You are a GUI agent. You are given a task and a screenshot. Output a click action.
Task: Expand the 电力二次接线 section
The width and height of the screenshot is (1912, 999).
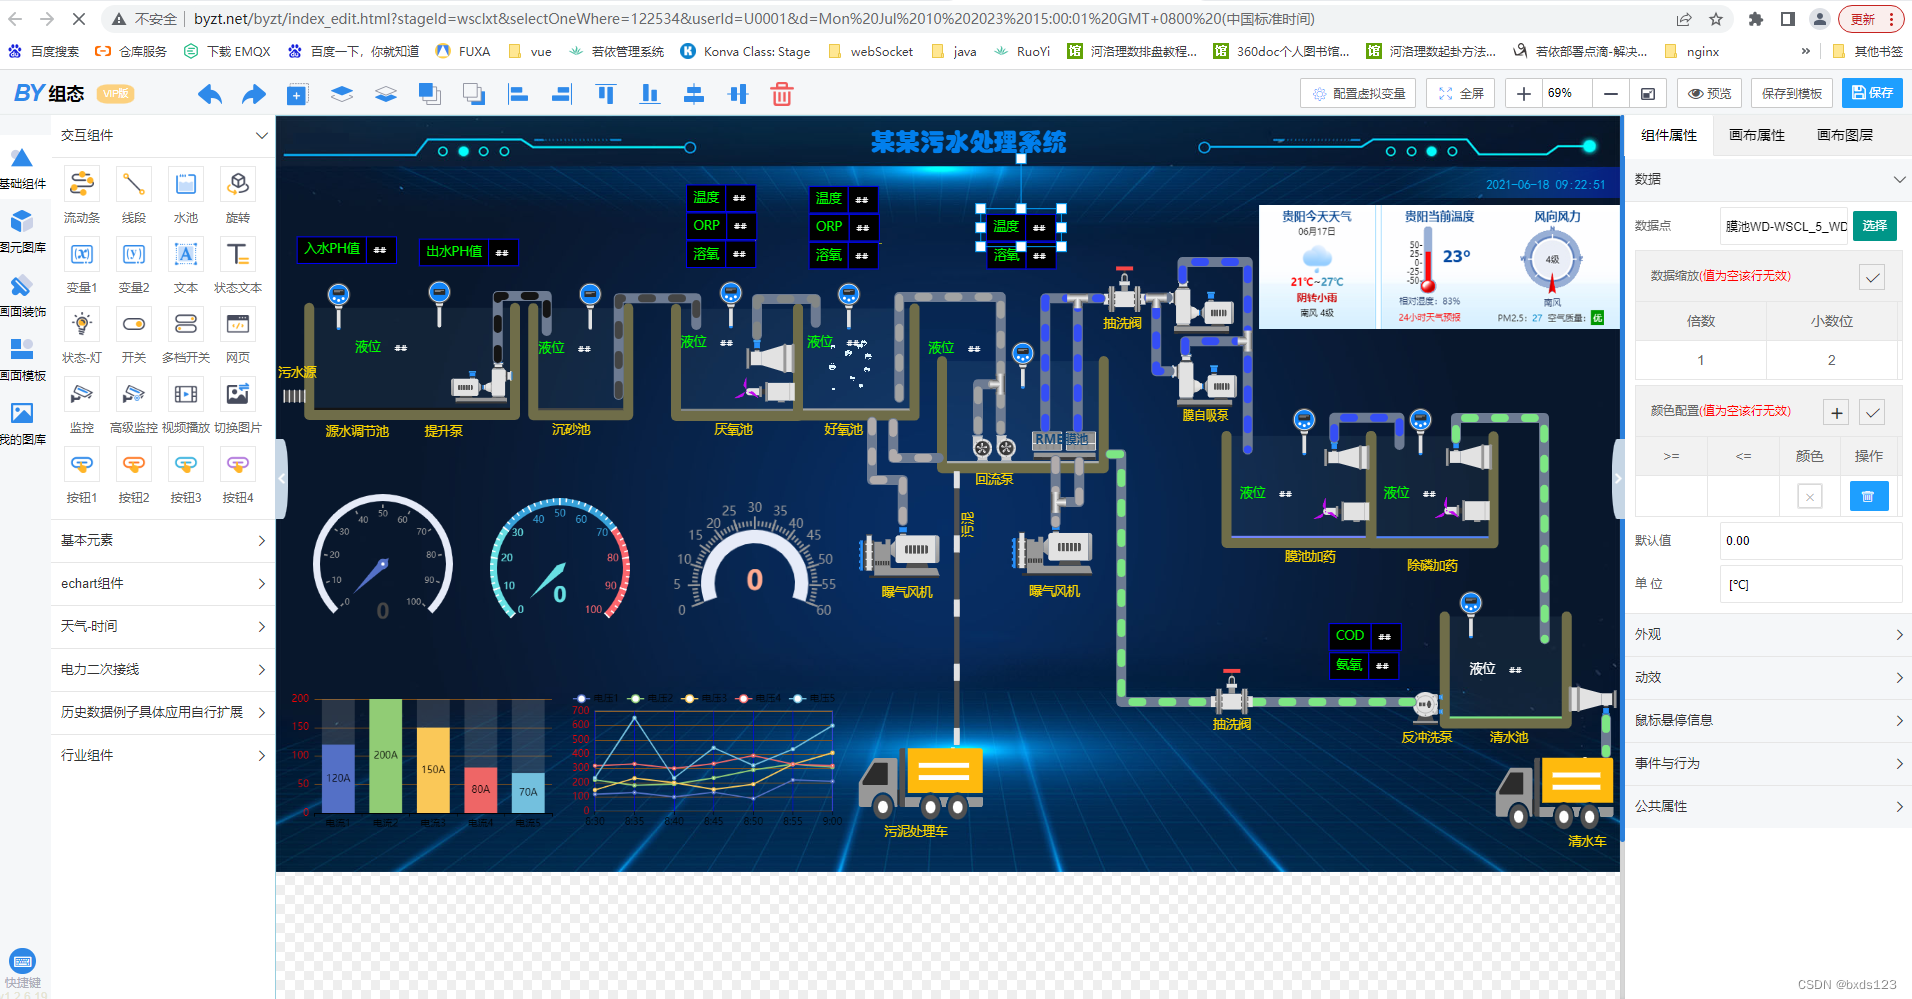[x=163, y=669]
